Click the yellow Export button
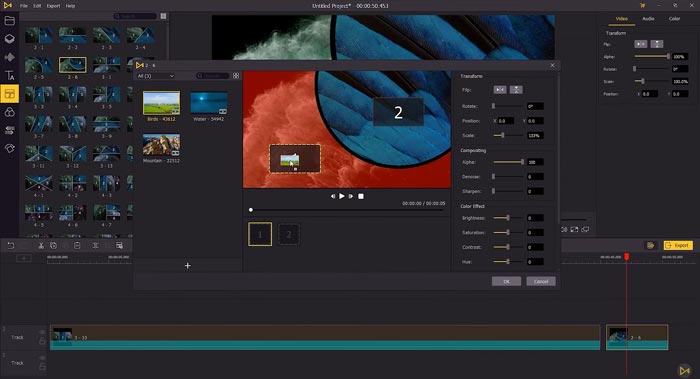This screenshot has height=379, width=700. 678,246
